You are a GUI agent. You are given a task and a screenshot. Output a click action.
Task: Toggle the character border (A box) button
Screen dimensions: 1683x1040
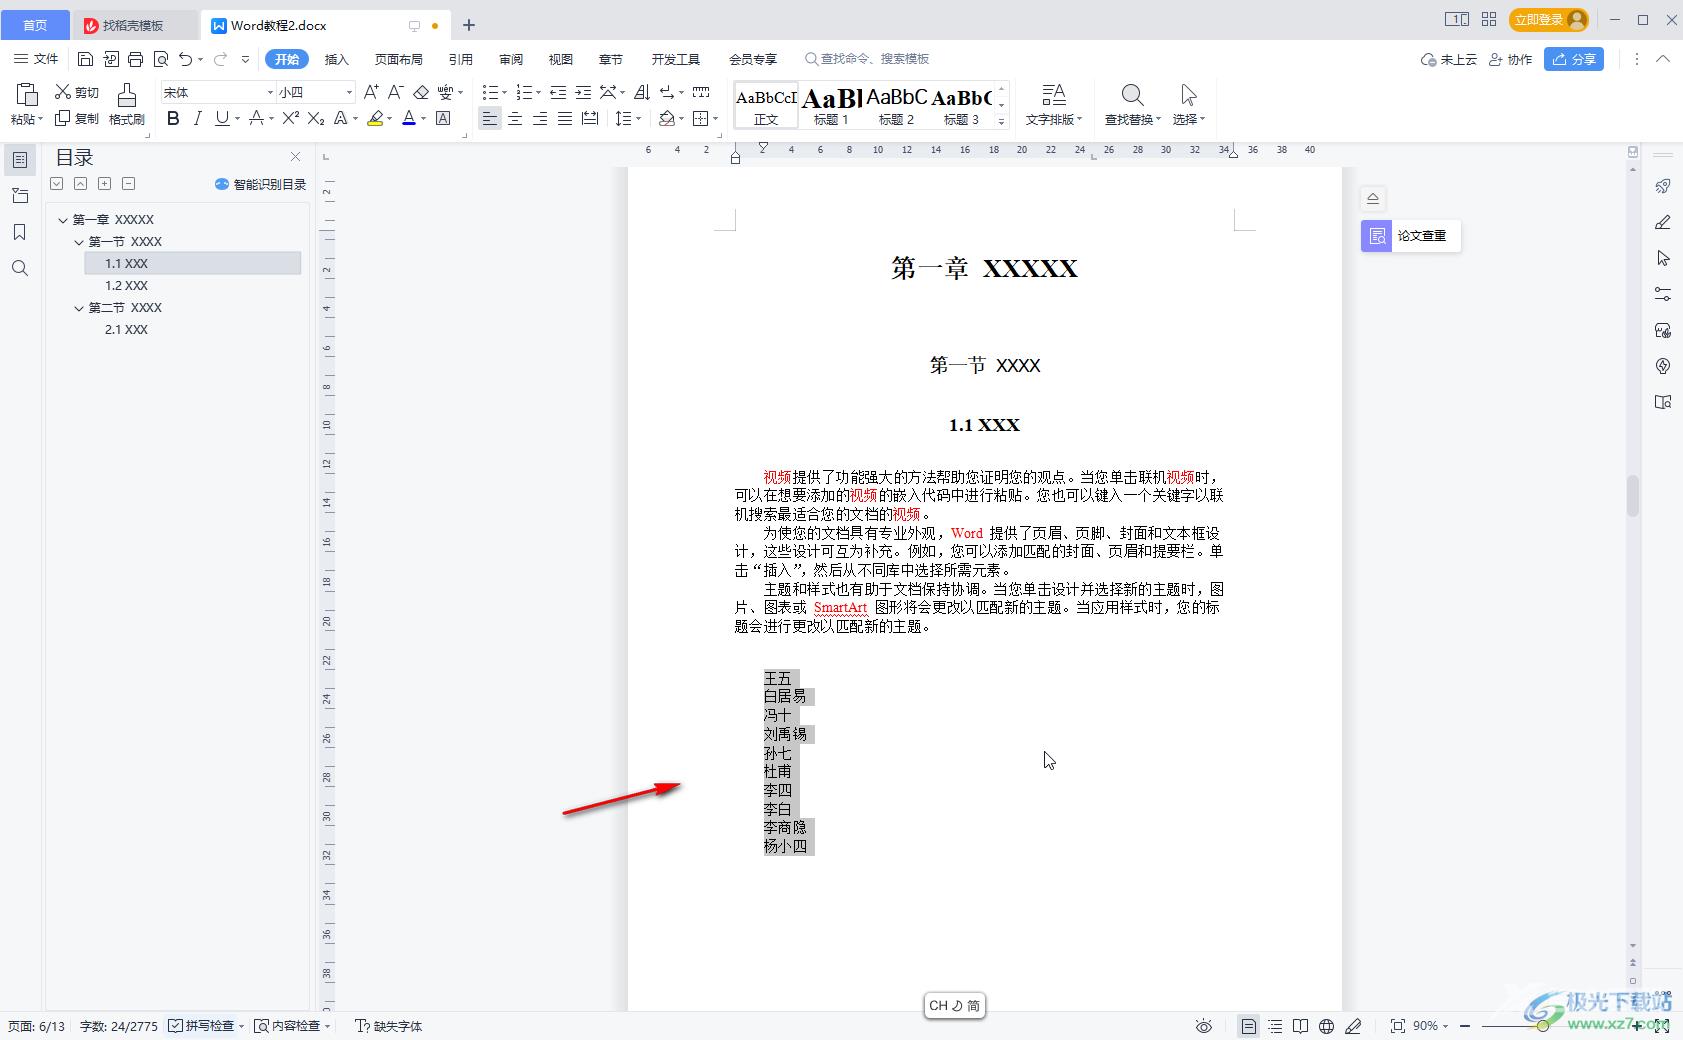(x=443, y=118)
